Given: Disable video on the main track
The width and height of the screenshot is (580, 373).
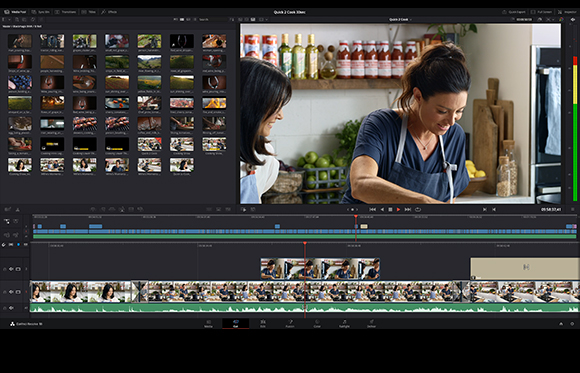Looking at the screenshot, I should pos(18,292).
